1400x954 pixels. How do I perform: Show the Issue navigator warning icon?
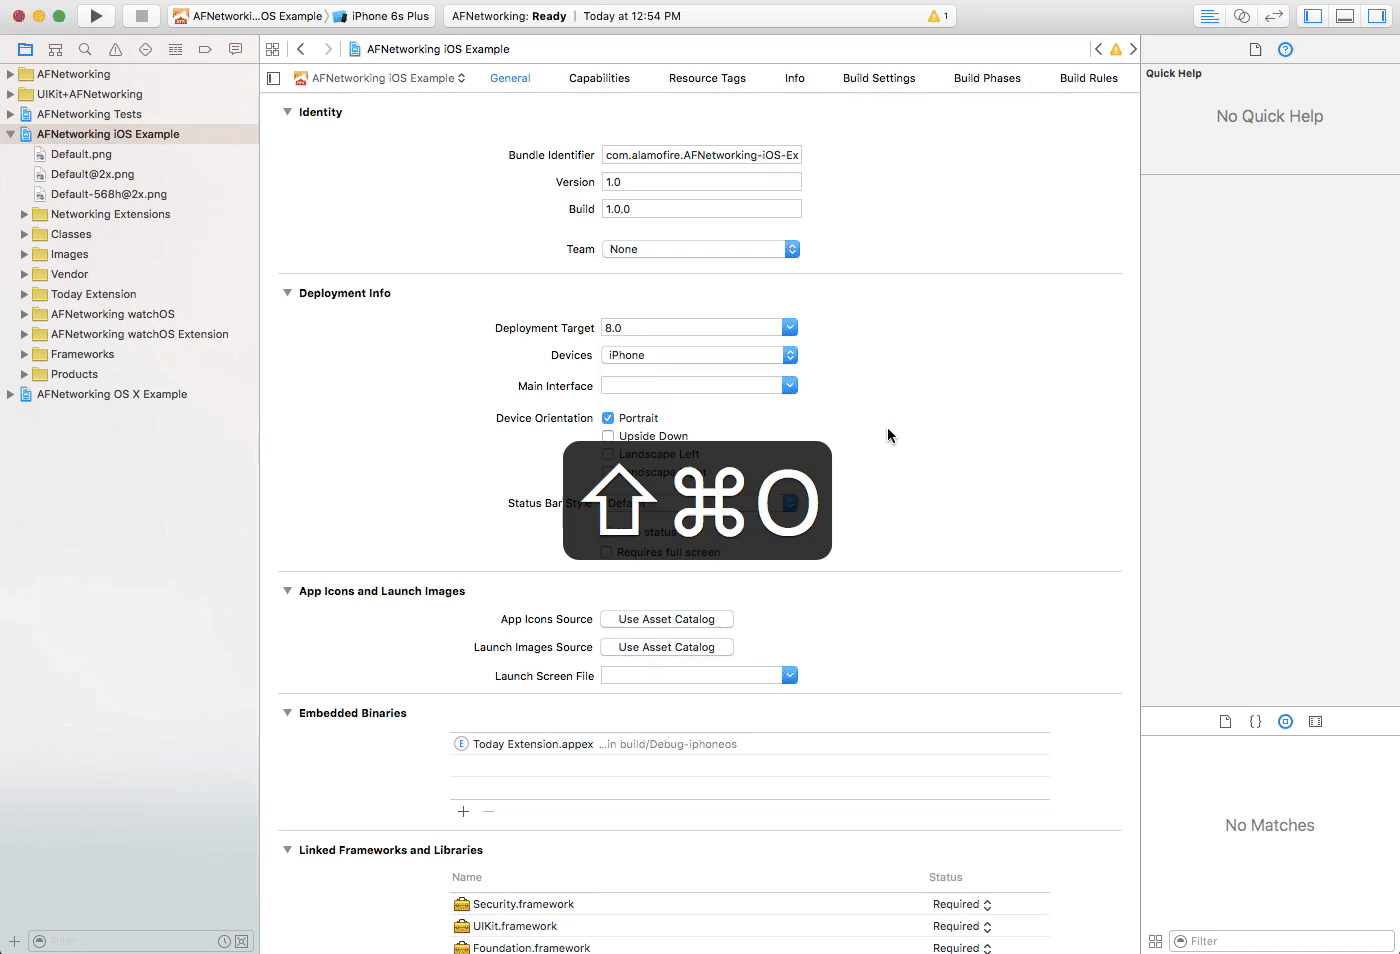click(115, 49)
